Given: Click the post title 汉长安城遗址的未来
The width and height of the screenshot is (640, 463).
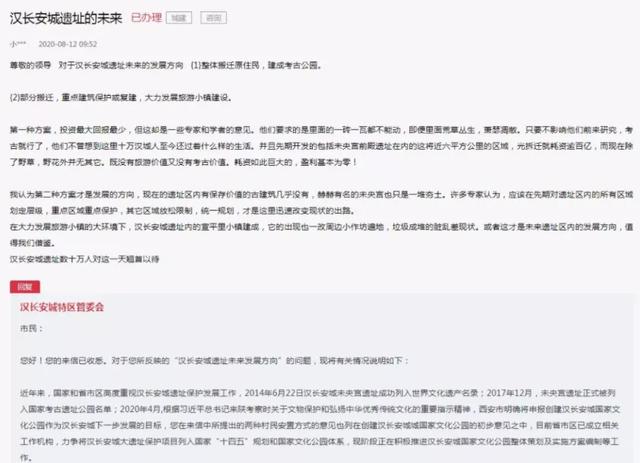Looking at the screenshot, I should point(66,18).
